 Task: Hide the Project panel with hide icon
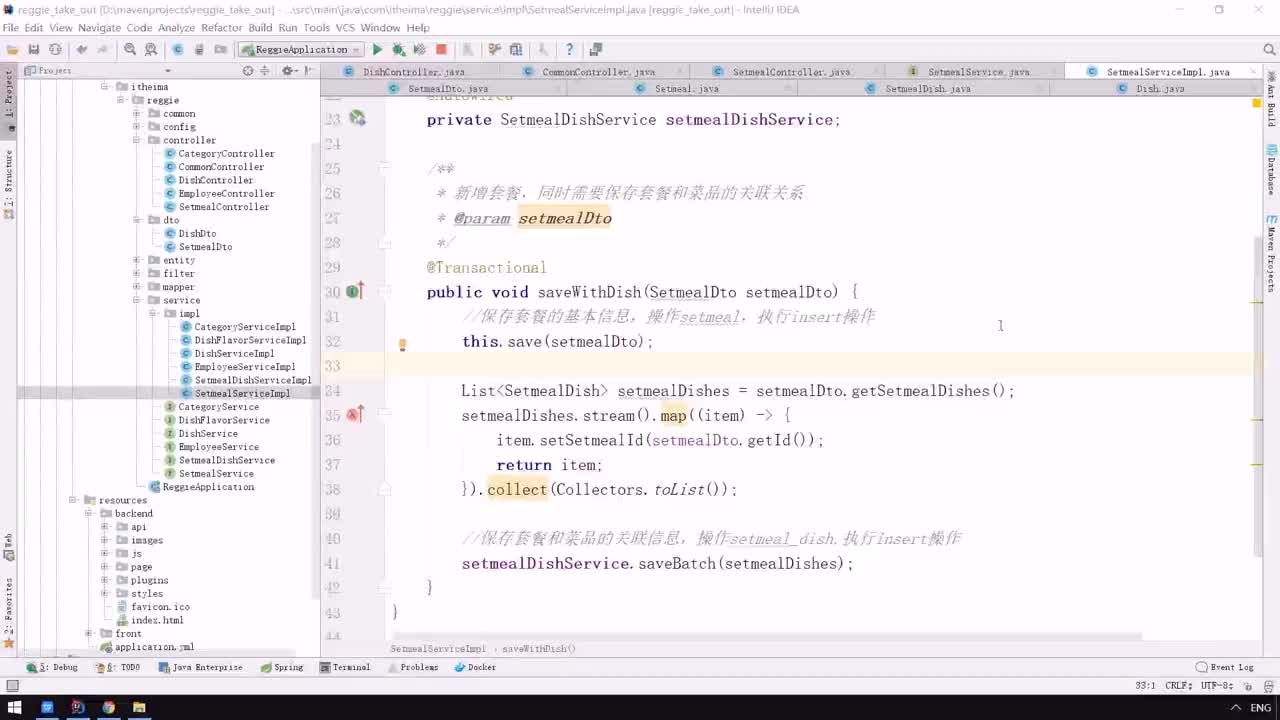310,70
